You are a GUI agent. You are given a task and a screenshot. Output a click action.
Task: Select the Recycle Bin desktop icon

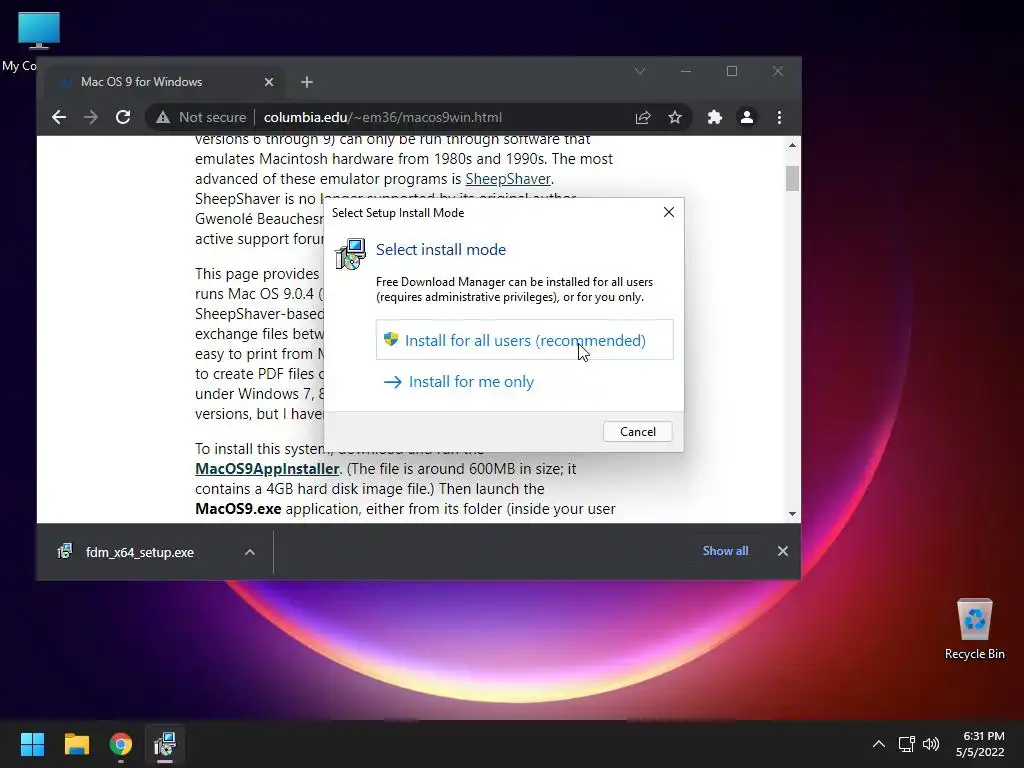click(974, 629)
